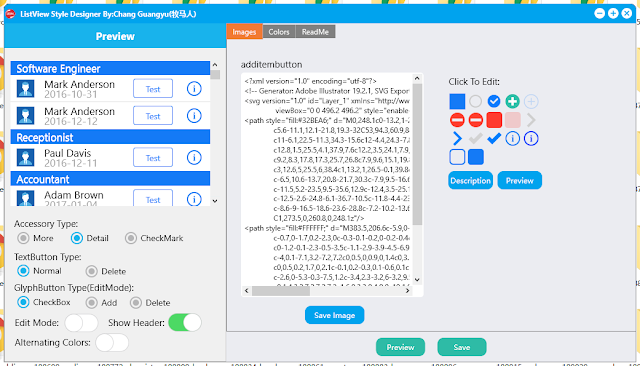Click inside the SVG code text area
This screenshot has height=366, width=640.
327,180
